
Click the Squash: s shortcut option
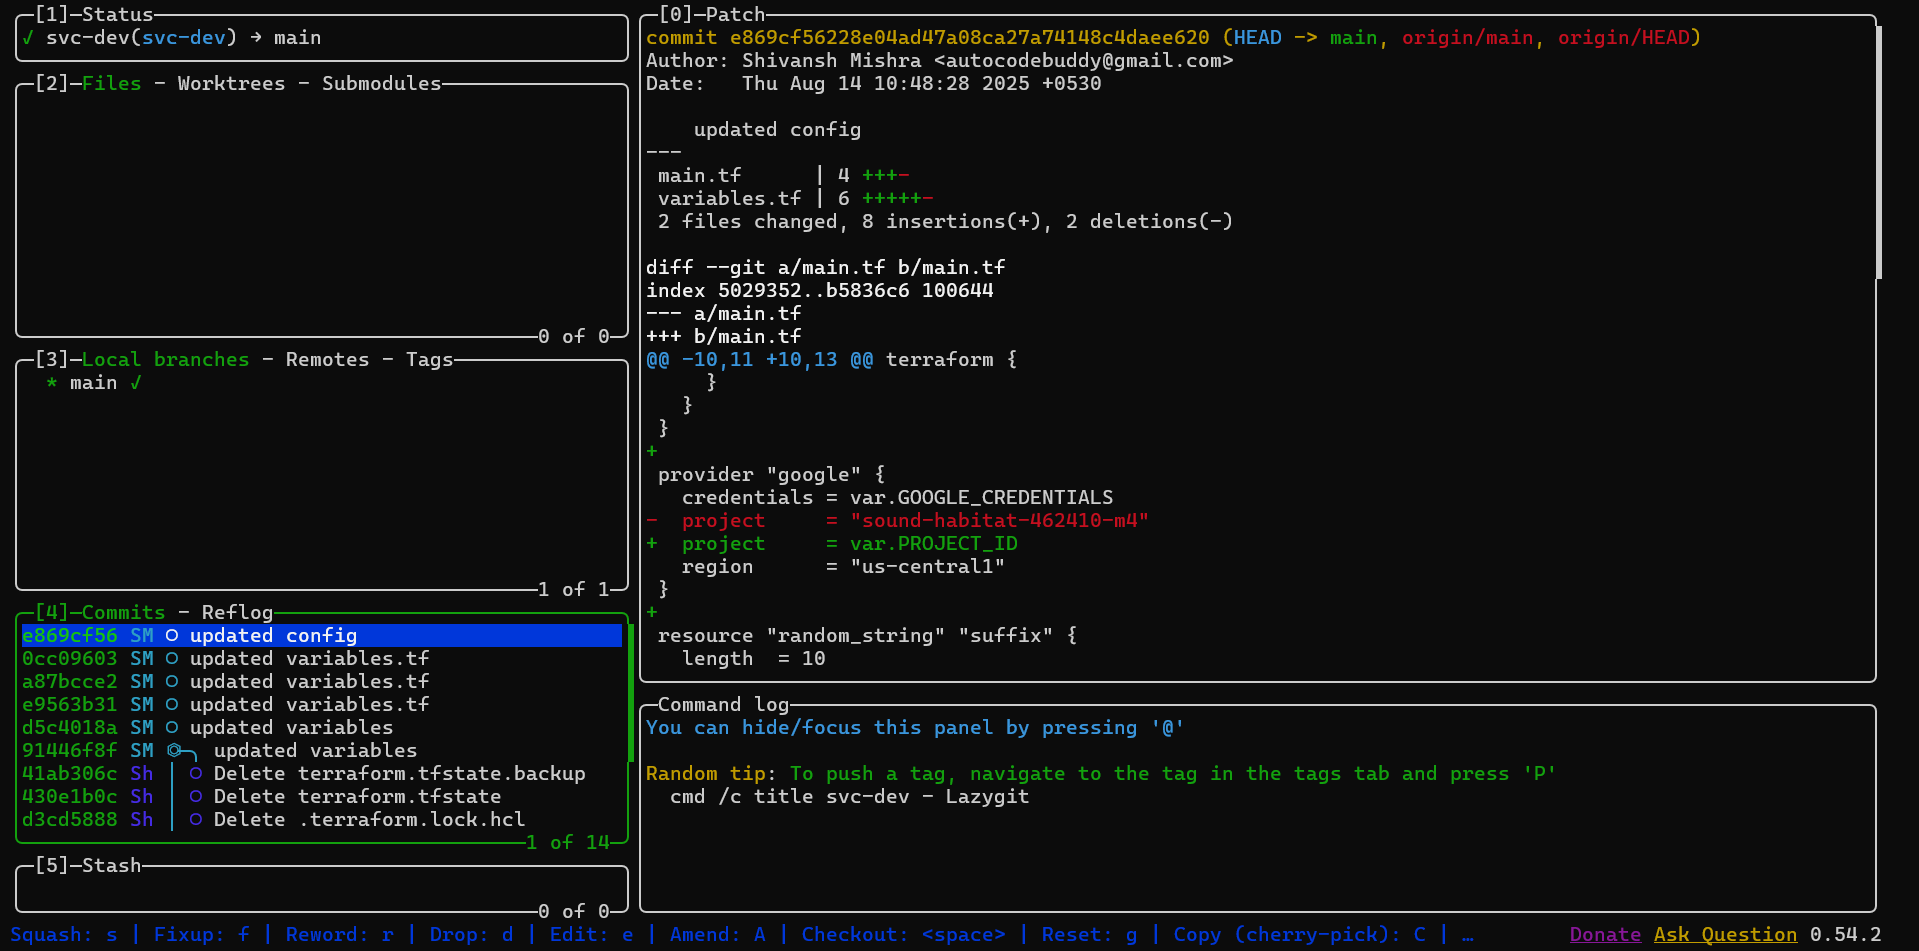[64, 935]
